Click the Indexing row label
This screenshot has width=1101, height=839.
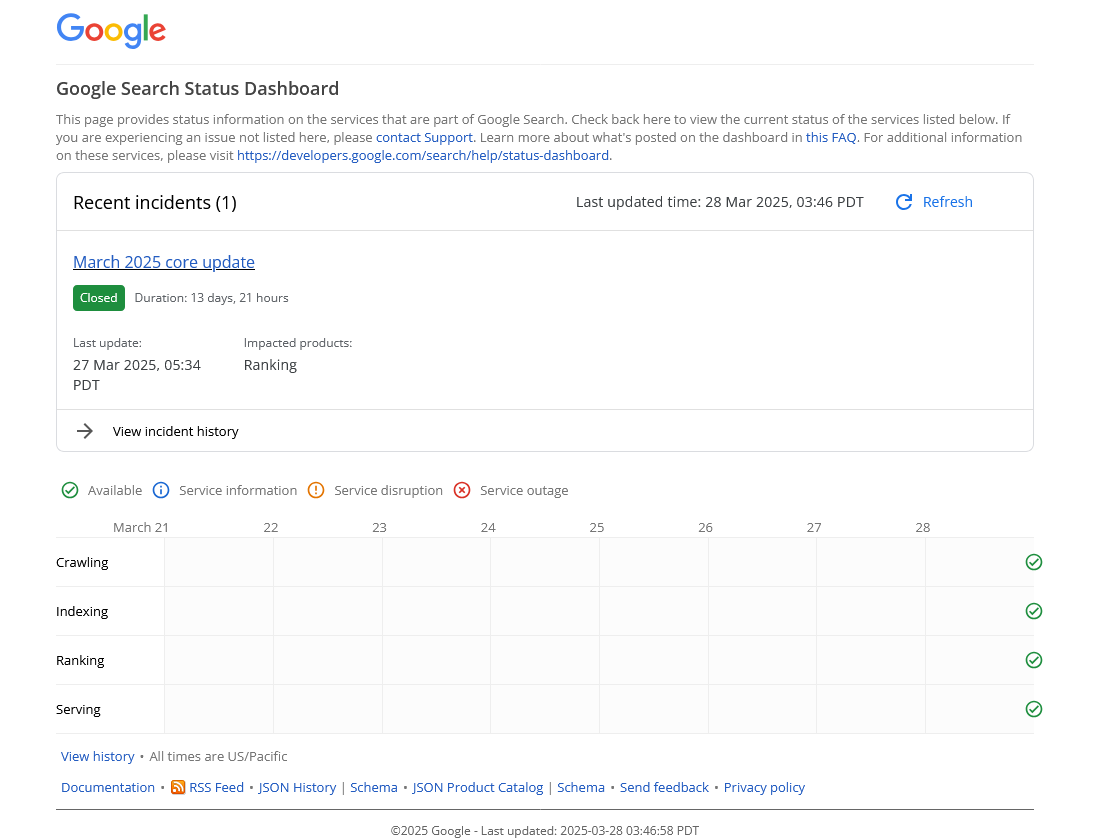point(82,612)
